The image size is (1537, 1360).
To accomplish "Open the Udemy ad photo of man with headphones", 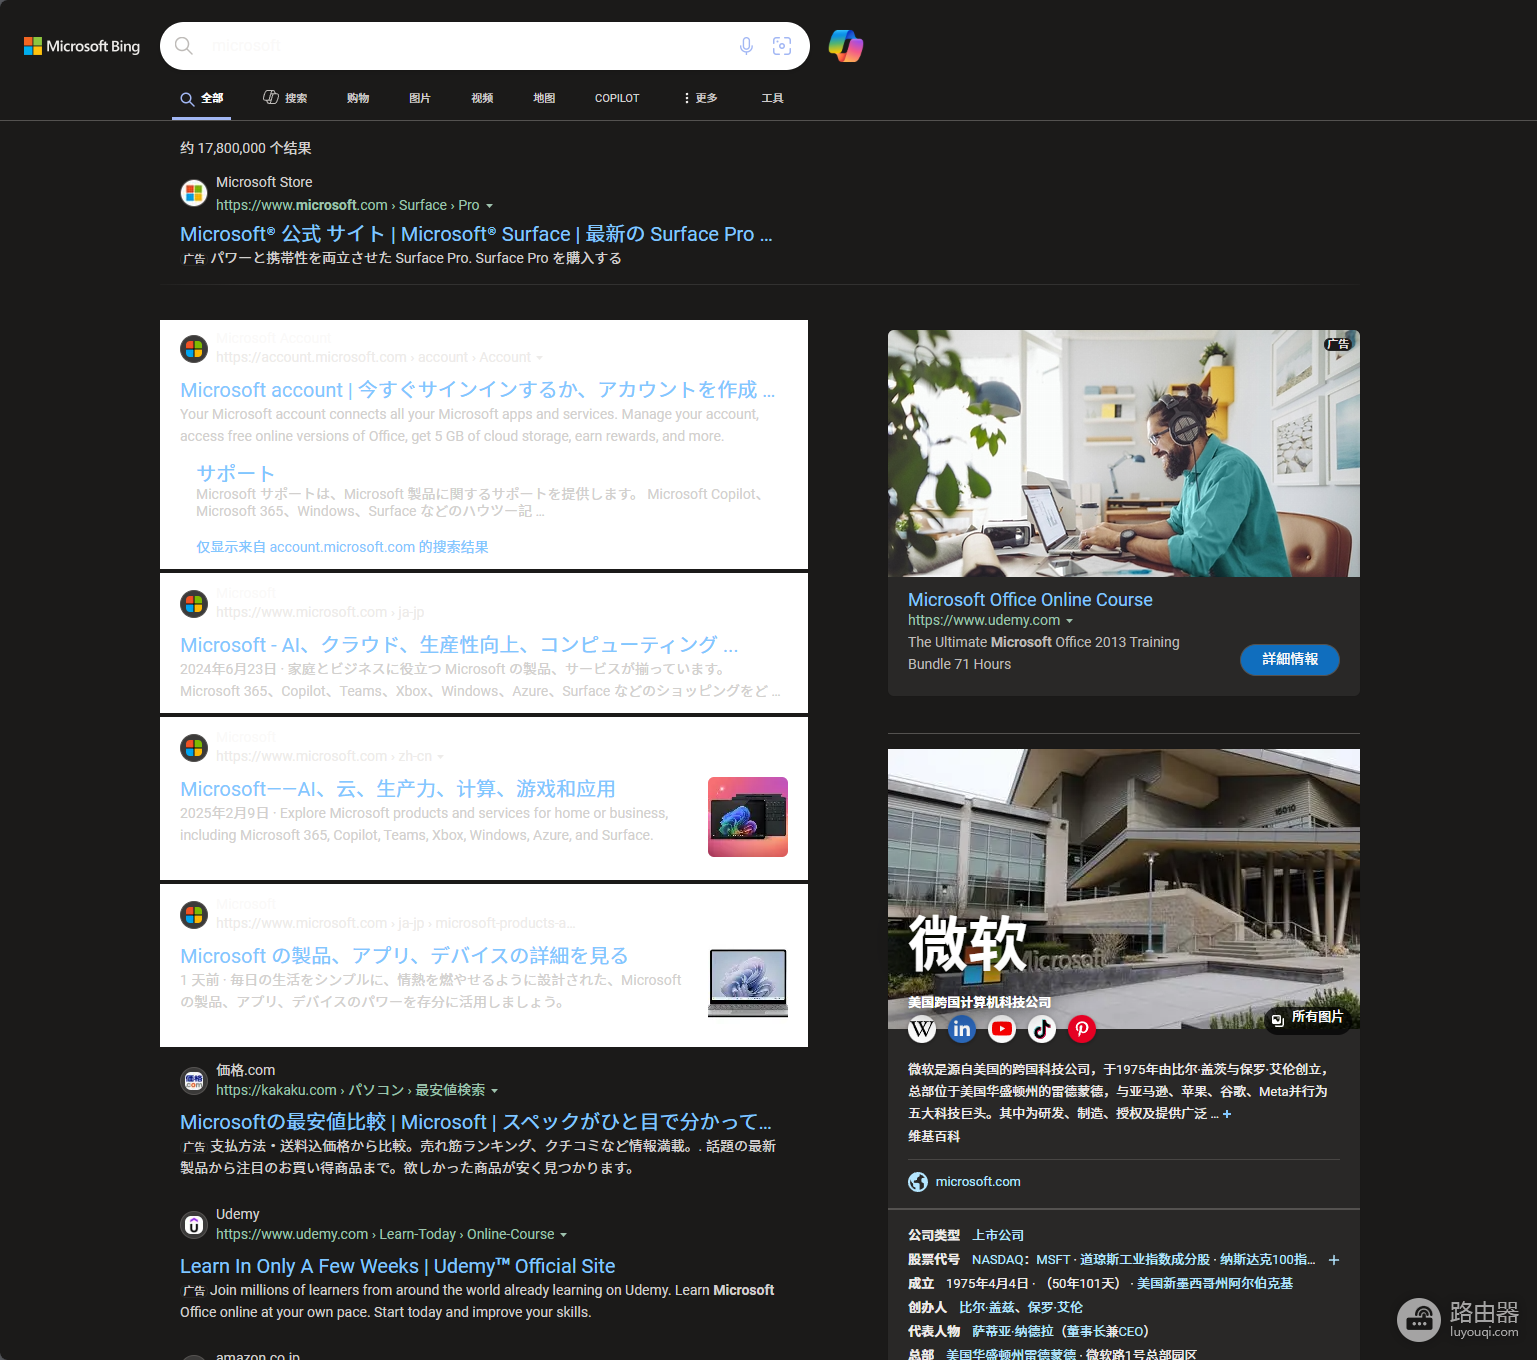I will (1124, 453).
